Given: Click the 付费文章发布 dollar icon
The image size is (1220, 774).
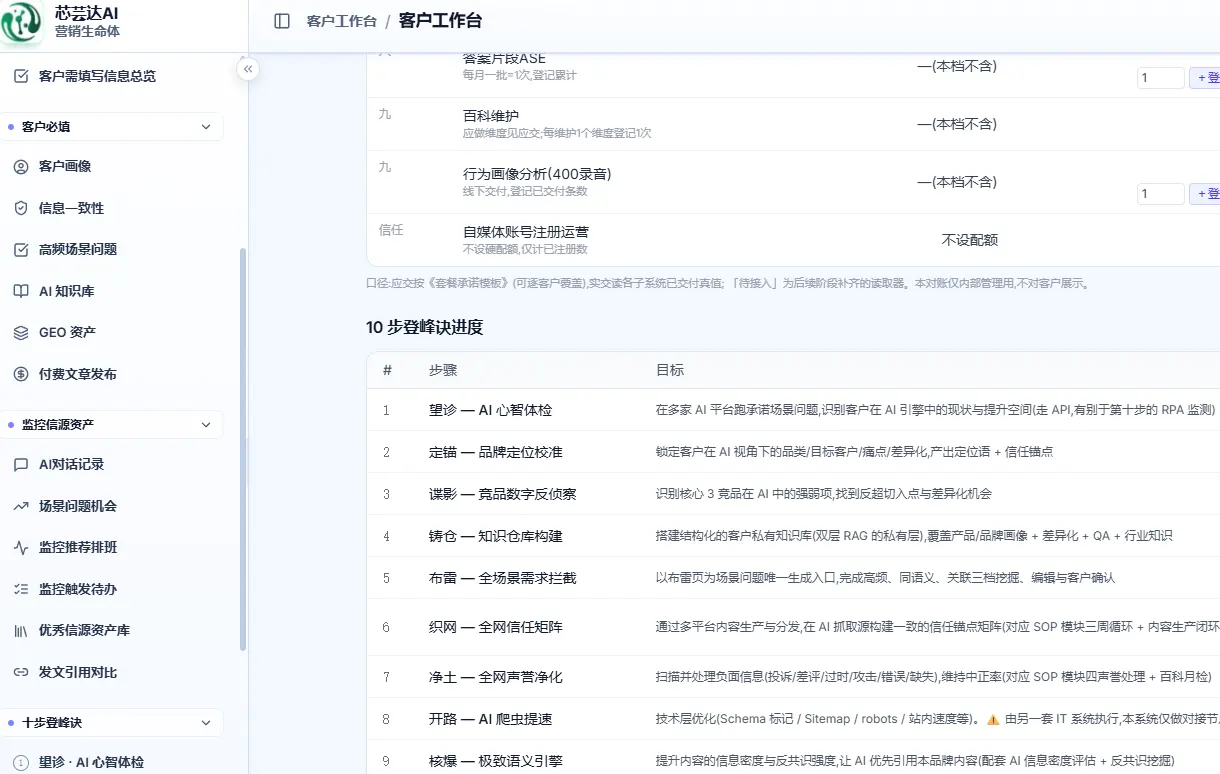Looking at the screenshot, I should click(x=21, y=374).
